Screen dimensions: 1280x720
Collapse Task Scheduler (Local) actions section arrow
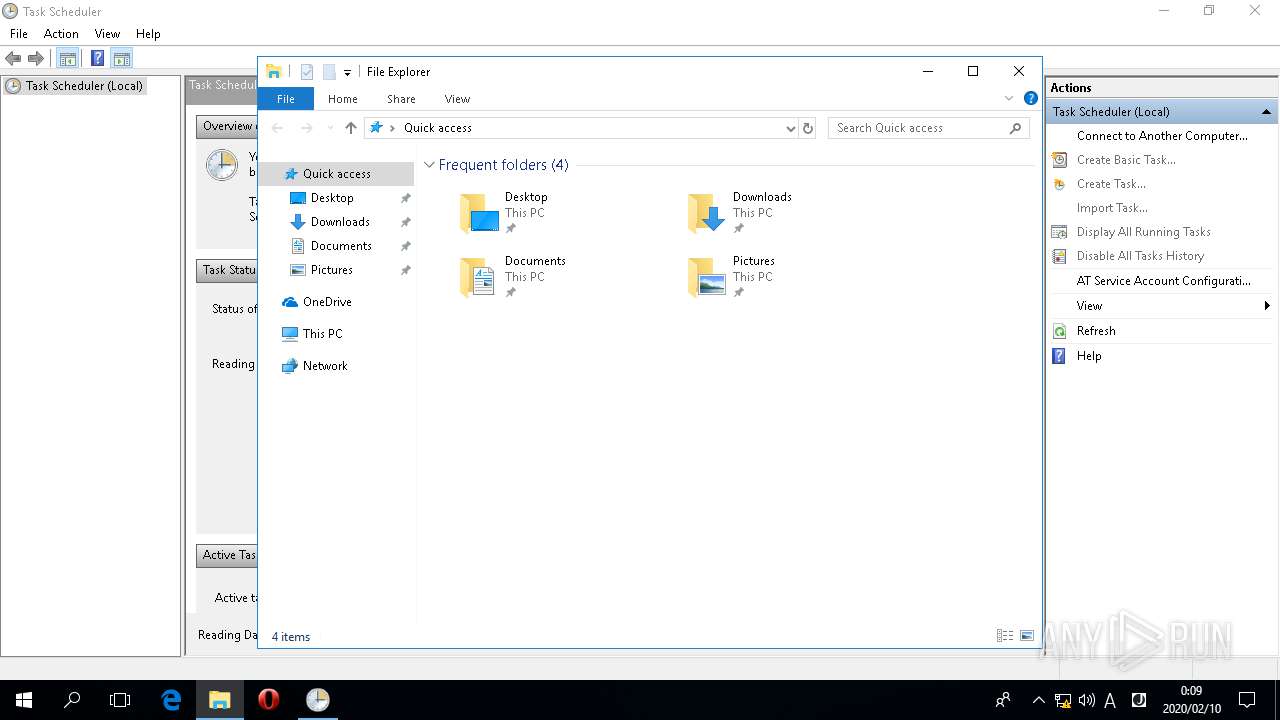1266,112
